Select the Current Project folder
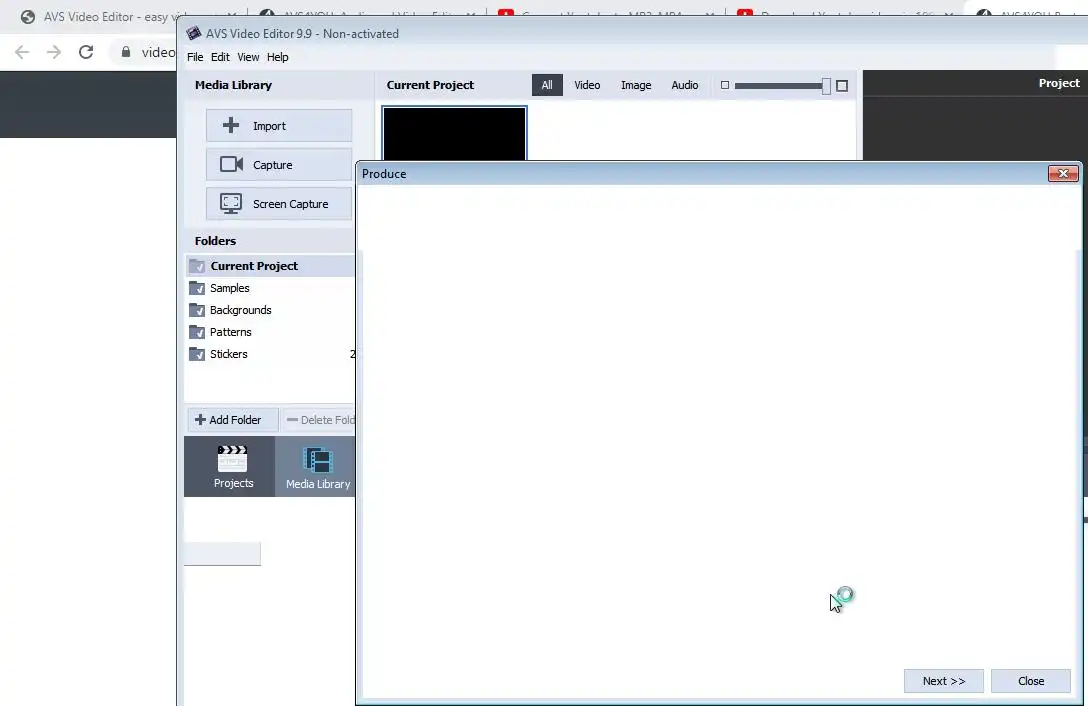The height and width of the screenshot is (706, 1088). click(270, 266)
